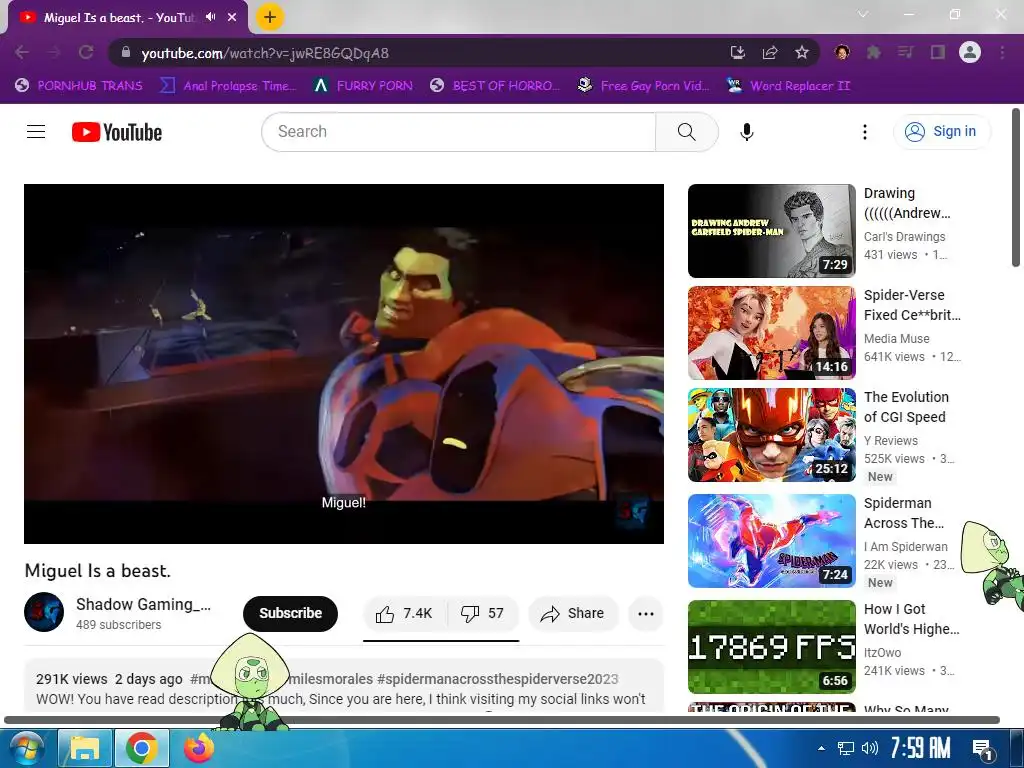The height and width of the screenshot is (768, 1024).
Task: Open the Spider-Verse Fixed thumbnail
Action: (771, 333)
